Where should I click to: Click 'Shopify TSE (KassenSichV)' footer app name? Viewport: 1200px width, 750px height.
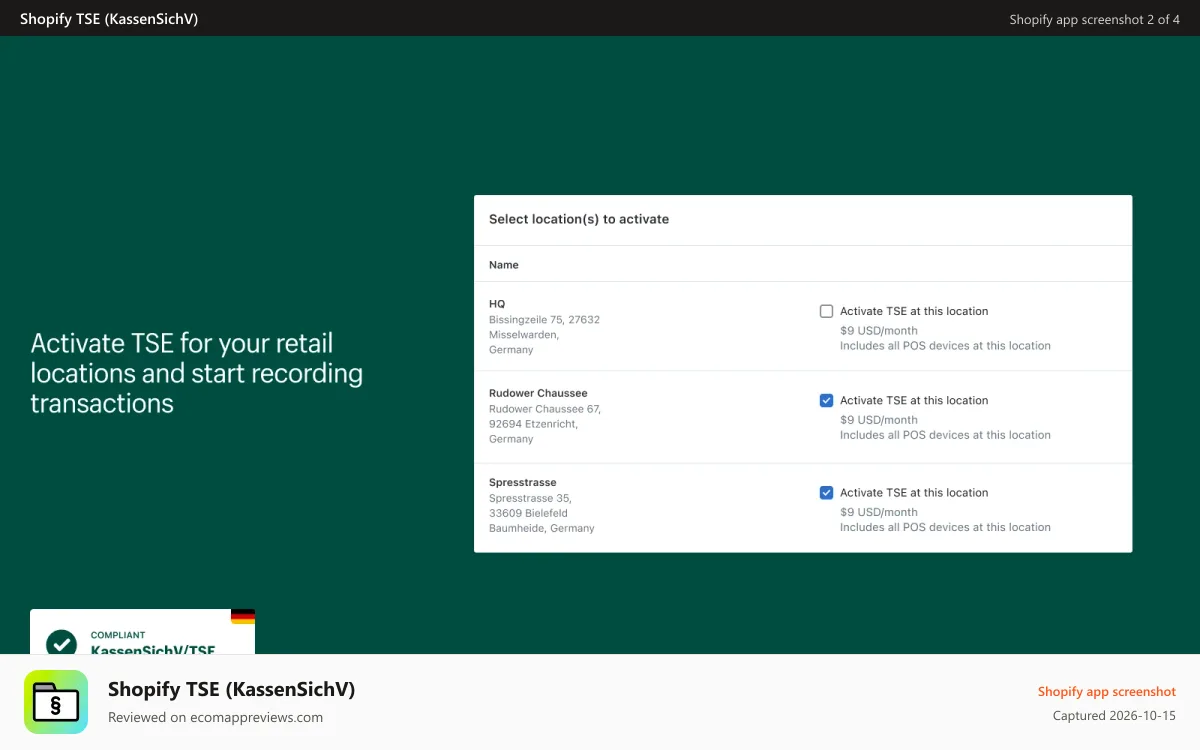(x=231, y=689)
